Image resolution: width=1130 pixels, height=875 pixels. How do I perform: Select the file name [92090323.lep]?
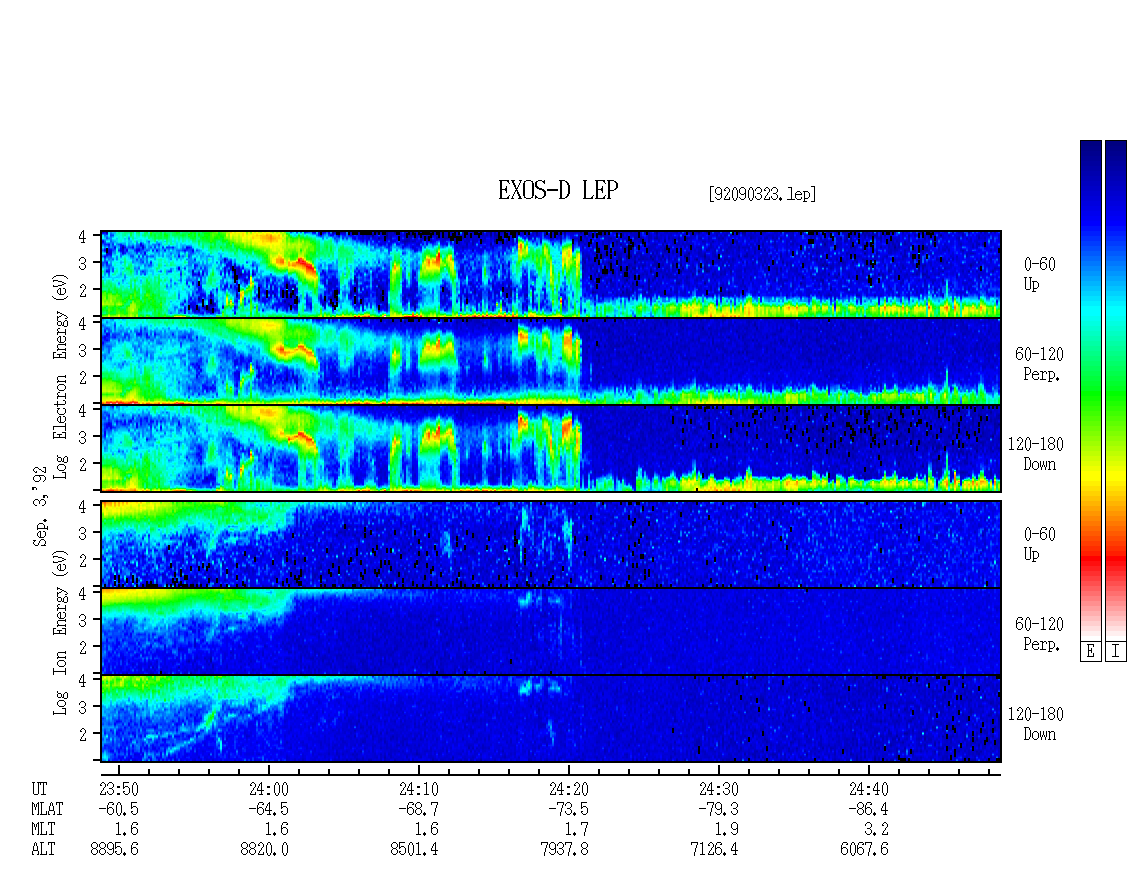coord(762,194)
